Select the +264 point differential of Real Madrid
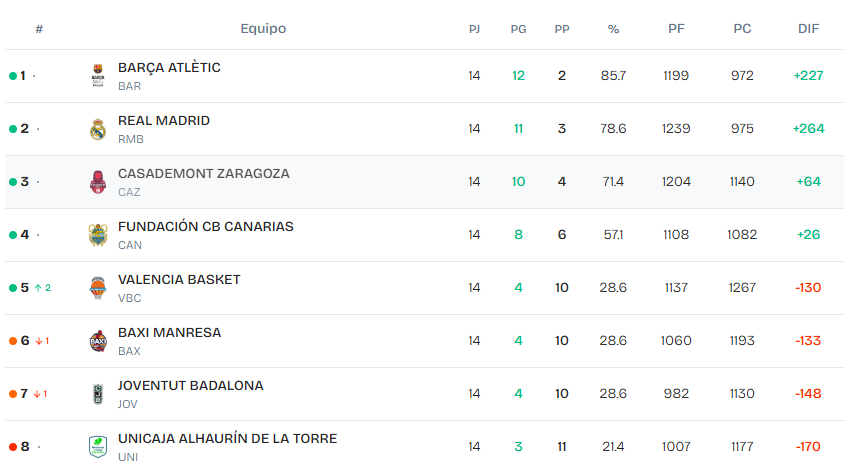This screenshot has width=844, height=473. (807, 129)
